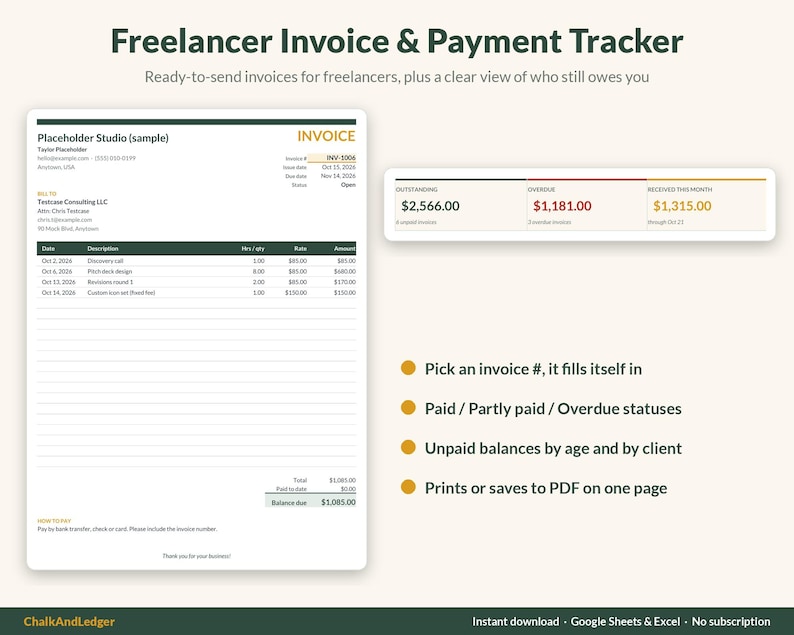794x635 pixels.
Task: Click the Instant download footer text
Action: tap(515, 622)
